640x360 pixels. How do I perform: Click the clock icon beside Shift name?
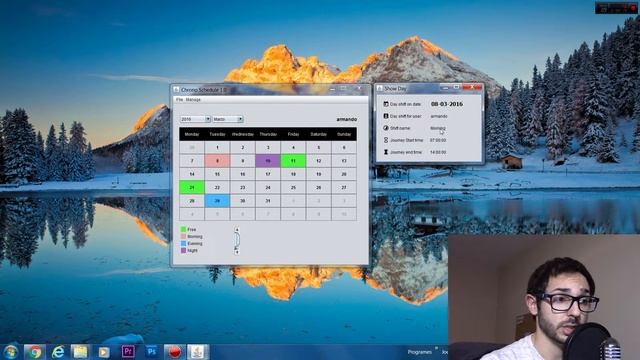[386, 128]
